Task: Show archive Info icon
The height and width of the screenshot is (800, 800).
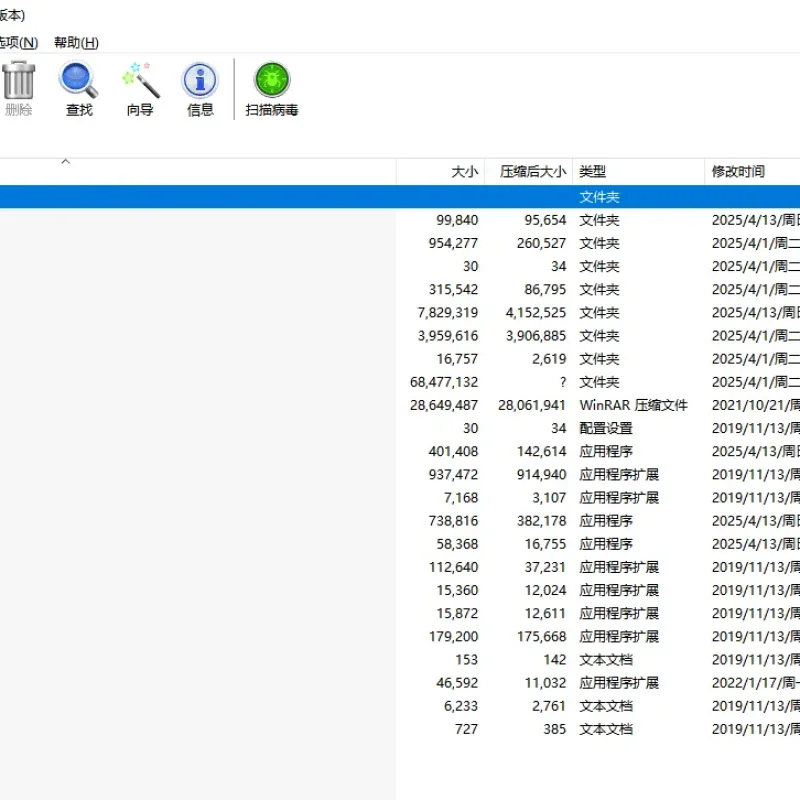Action: (200, 80)
